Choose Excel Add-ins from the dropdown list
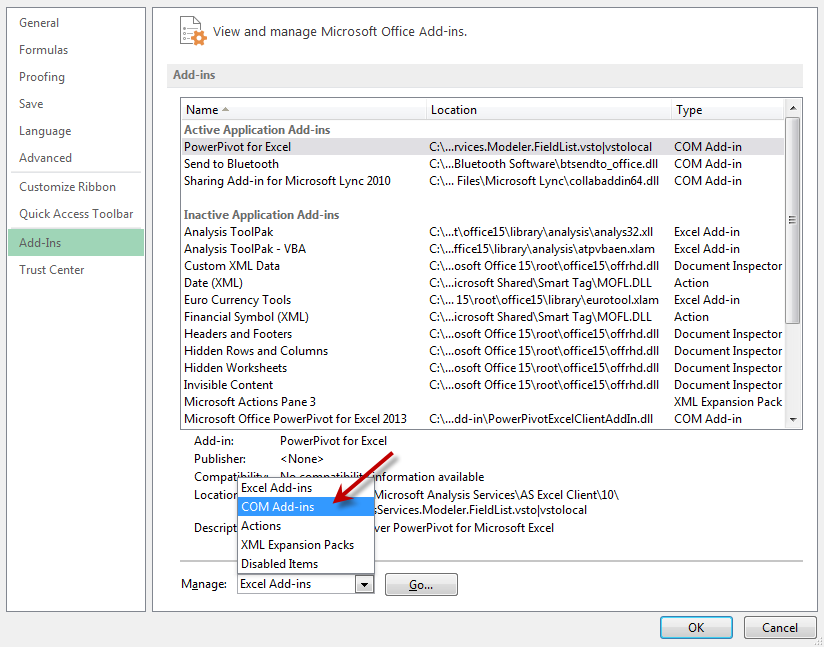The image size is (824, 647). (305, 488)
